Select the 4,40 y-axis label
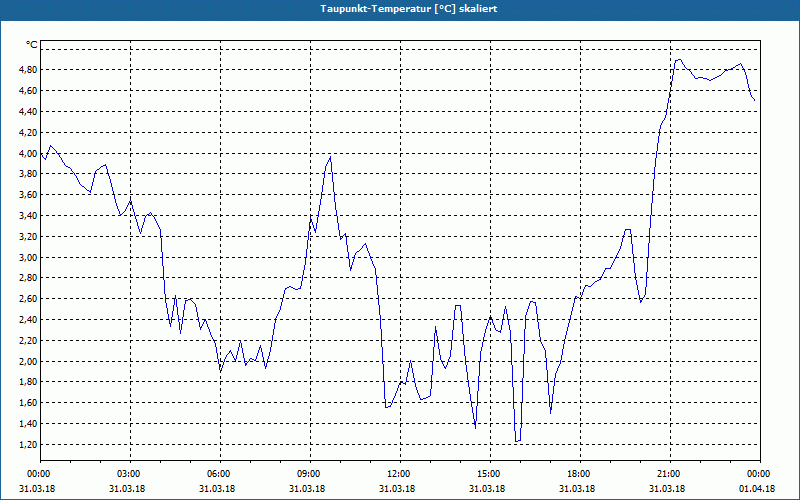Viewport: 800px width, 500px height. [x=27, y=111]
